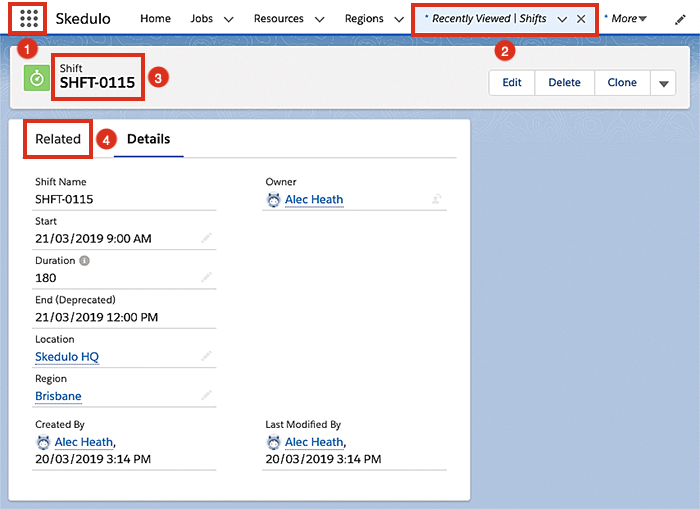Go to the Home tab
The image size is (700, 509).
click(155, 18)
